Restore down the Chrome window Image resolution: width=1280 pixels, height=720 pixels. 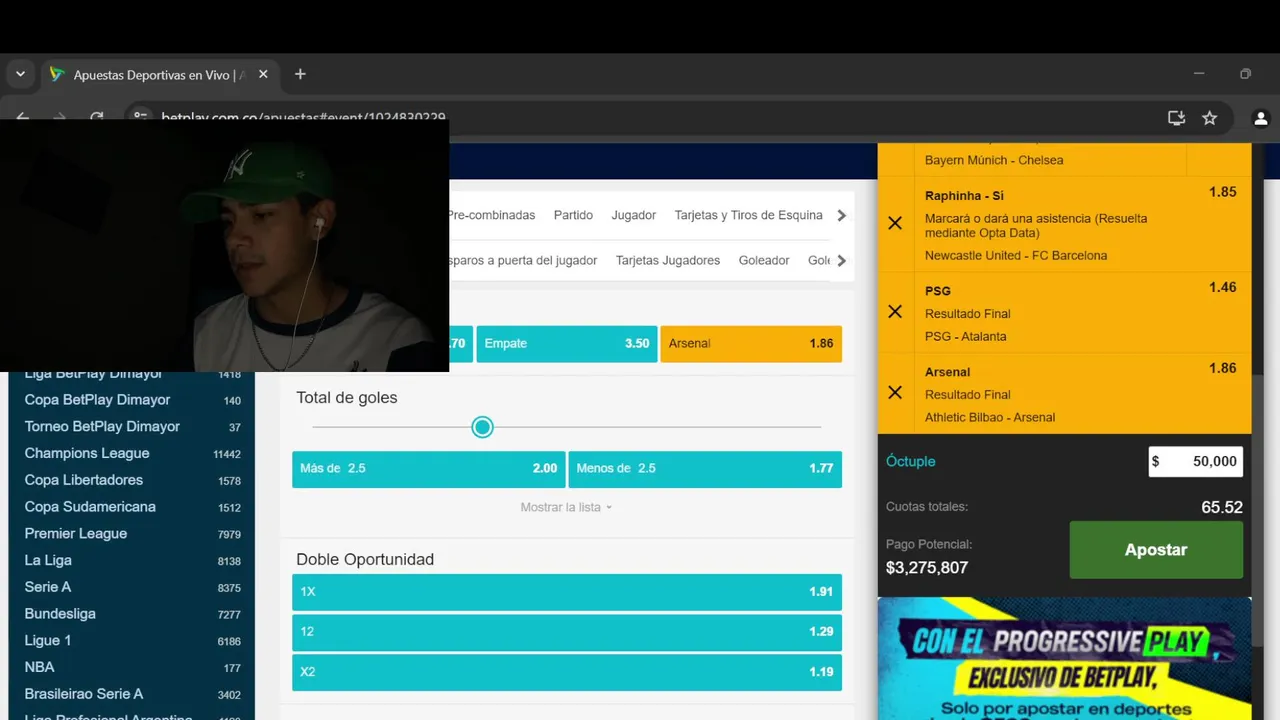[1245, 74]
